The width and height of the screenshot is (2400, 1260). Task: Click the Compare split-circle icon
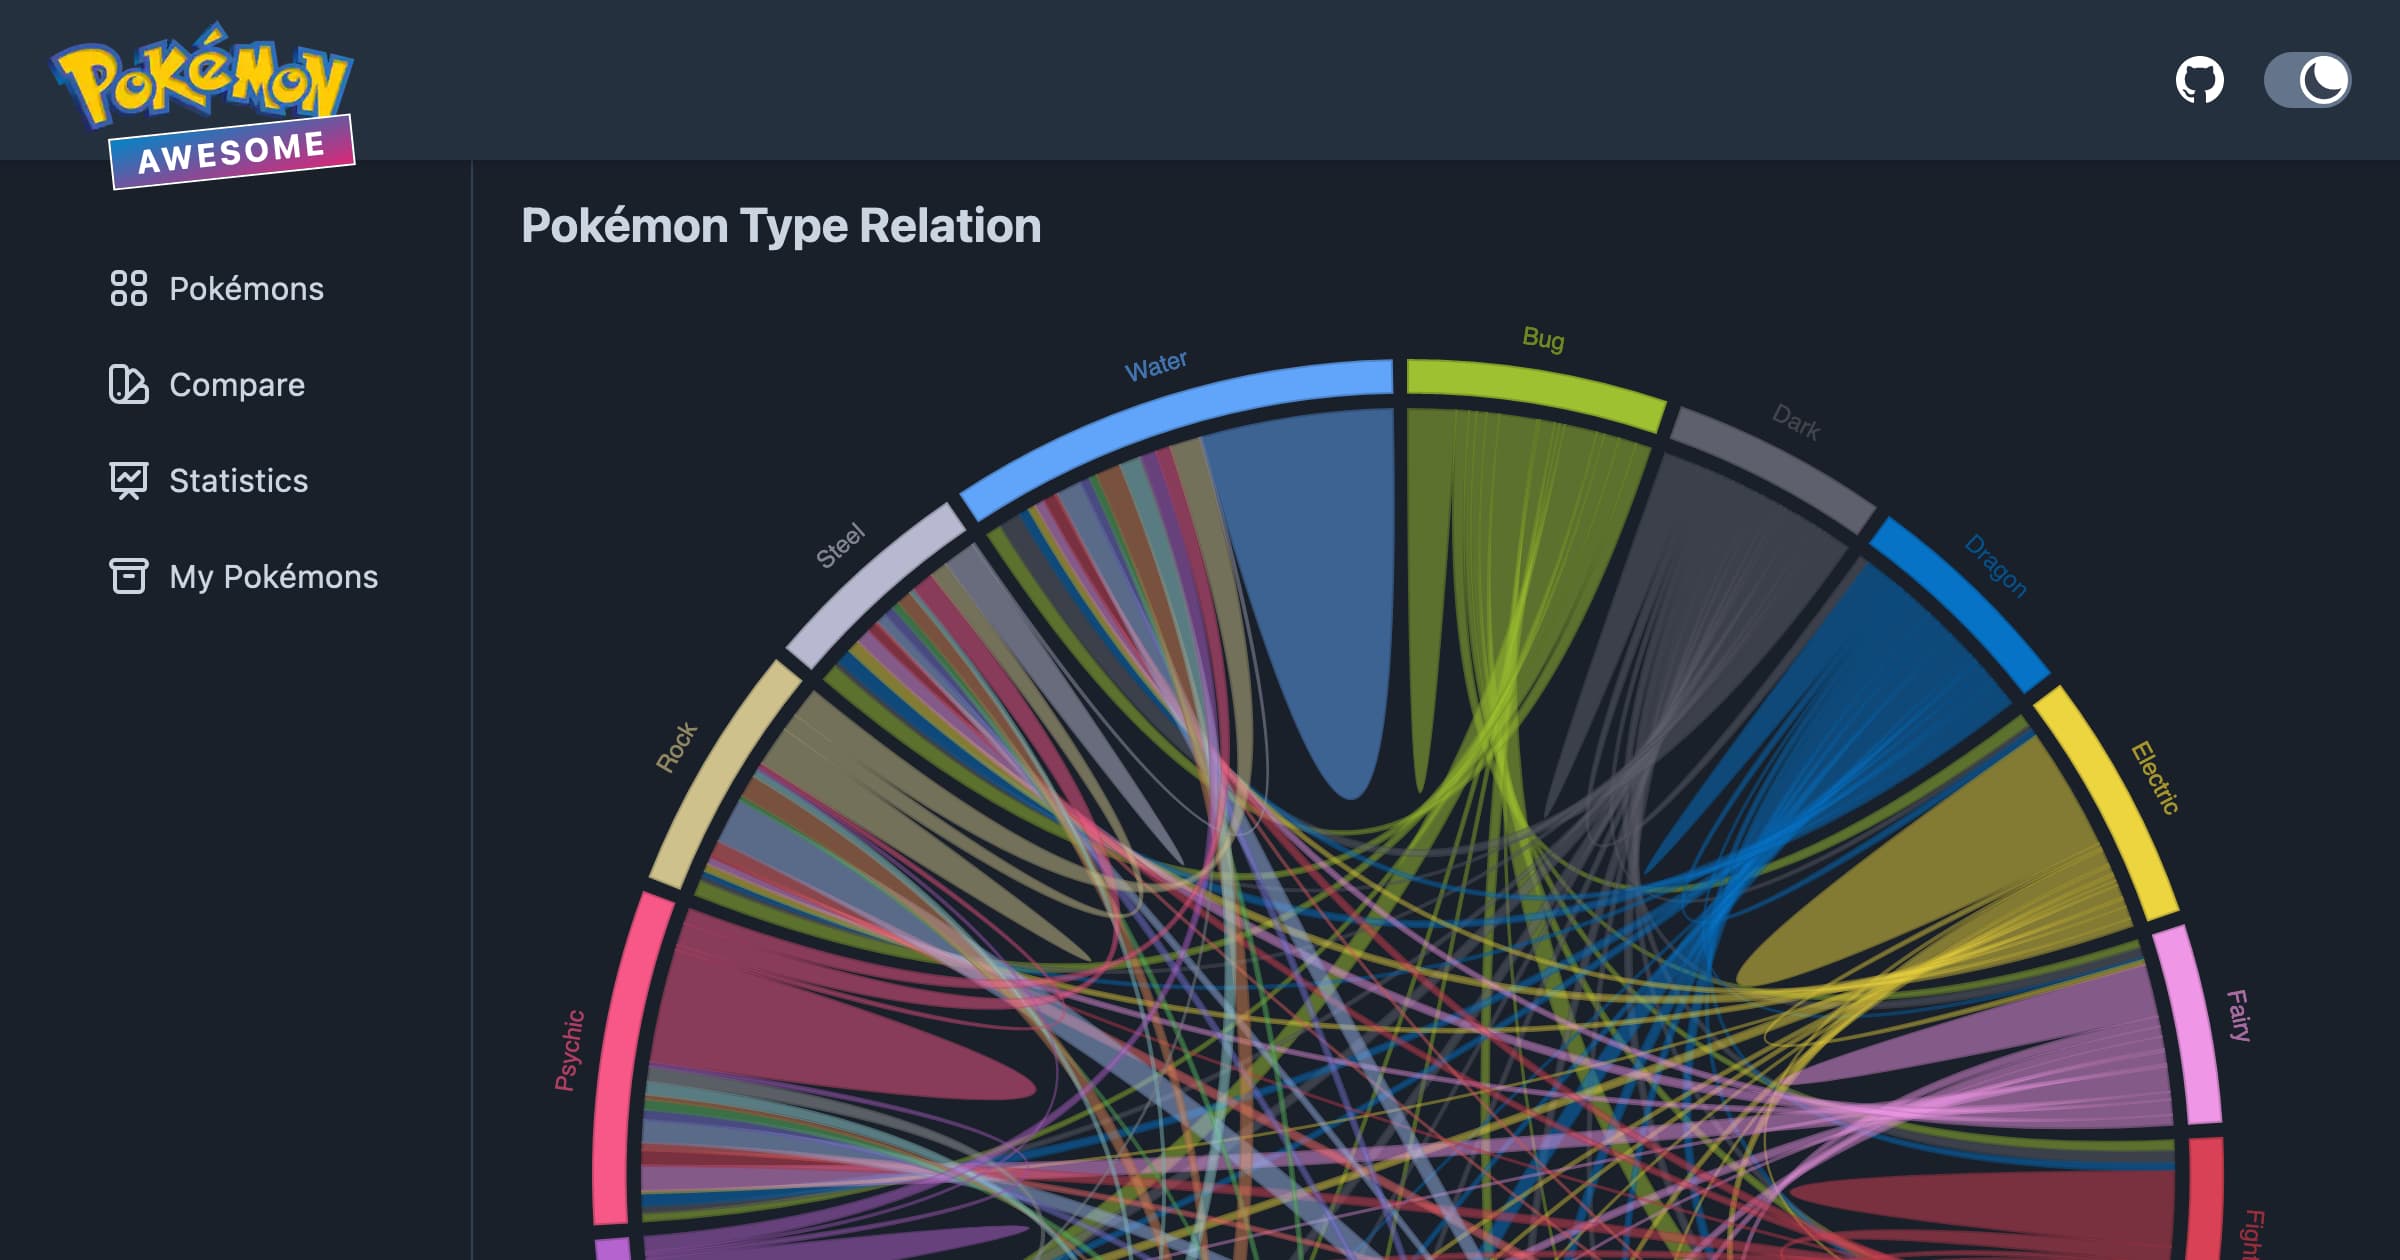coord(128,385)
